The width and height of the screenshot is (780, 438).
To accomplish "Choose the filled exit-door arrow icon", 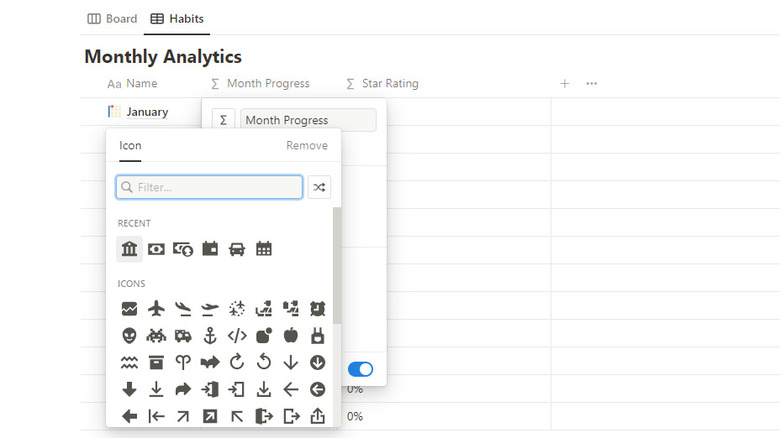I will [x=264, y=416].
